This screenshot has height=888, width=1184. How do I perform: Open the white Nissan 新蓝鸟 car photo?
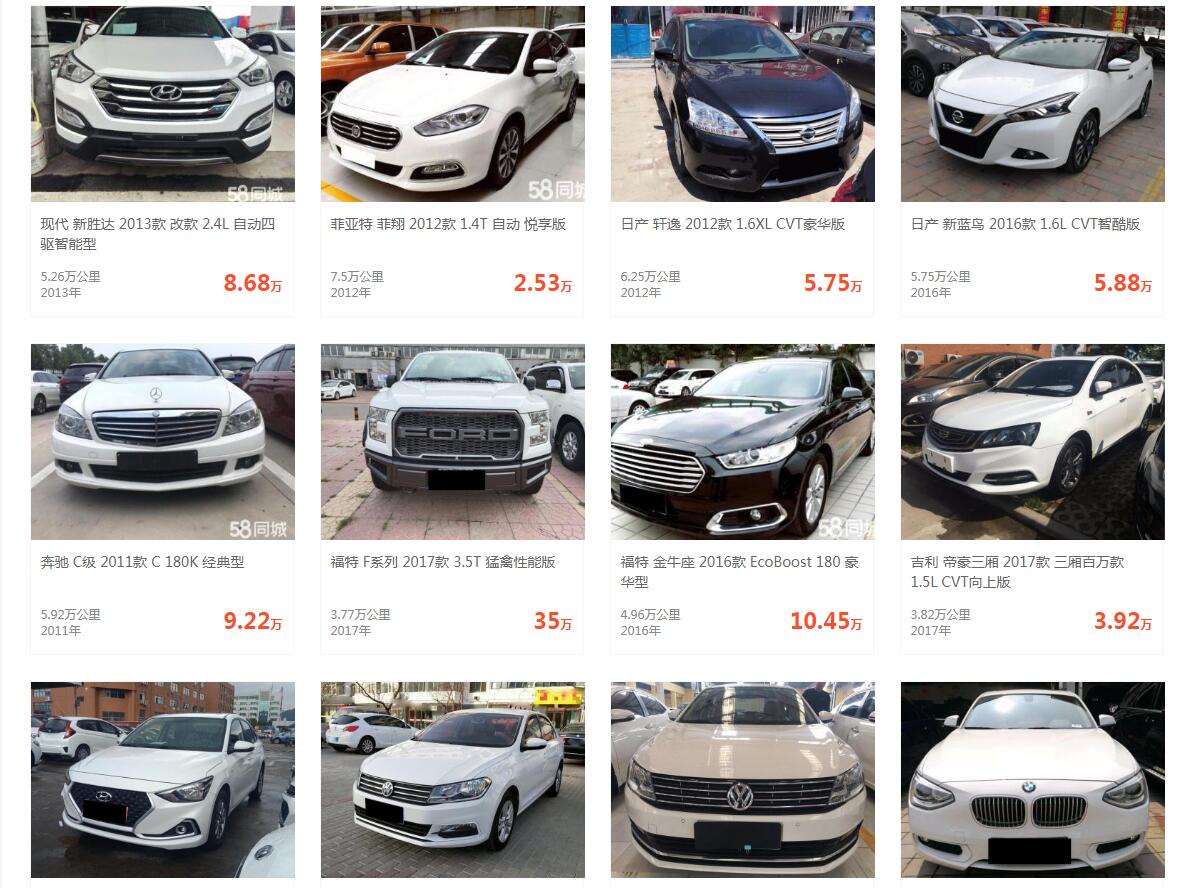[x=1032, y=103]
